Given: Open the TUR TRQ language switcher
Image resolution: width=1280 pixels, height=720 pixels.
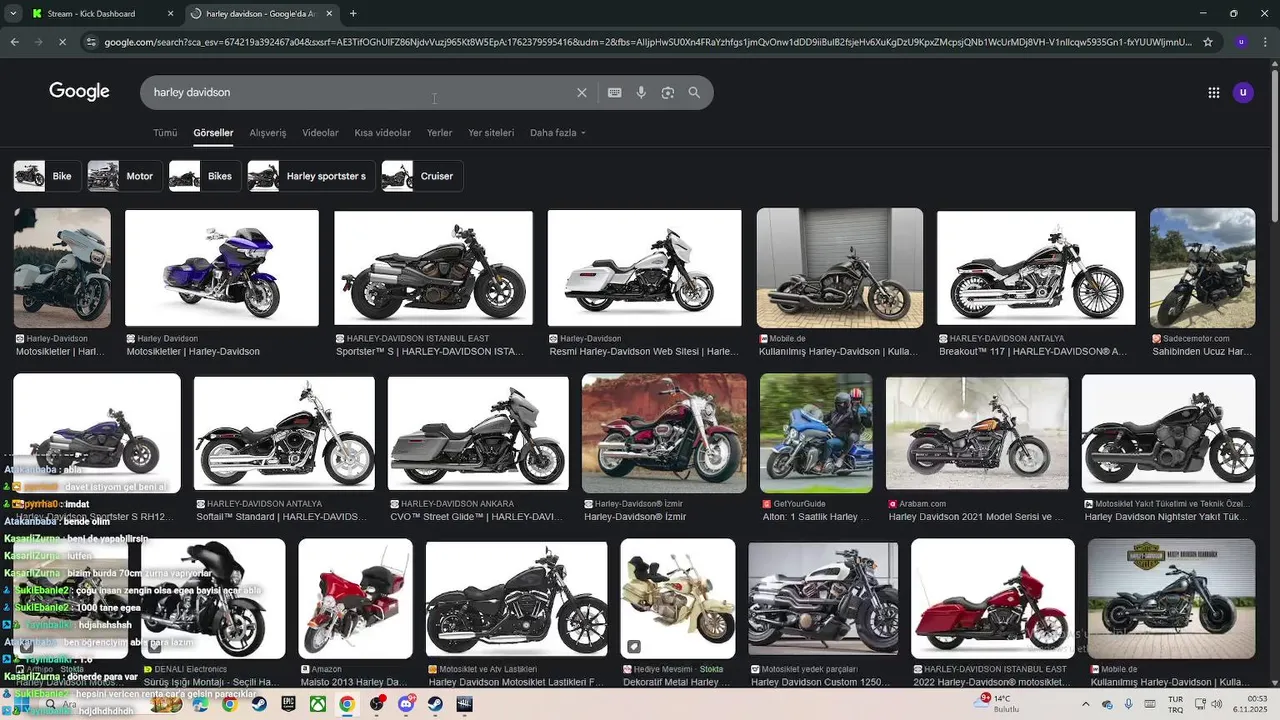Looking at the screenshot, I should pyautogui.click(x=1176, y=704).
